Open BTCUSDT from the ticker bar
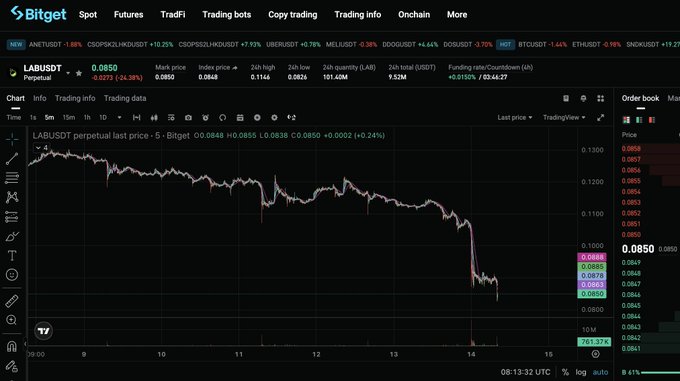680x381 pixels. tap(542, 44)
